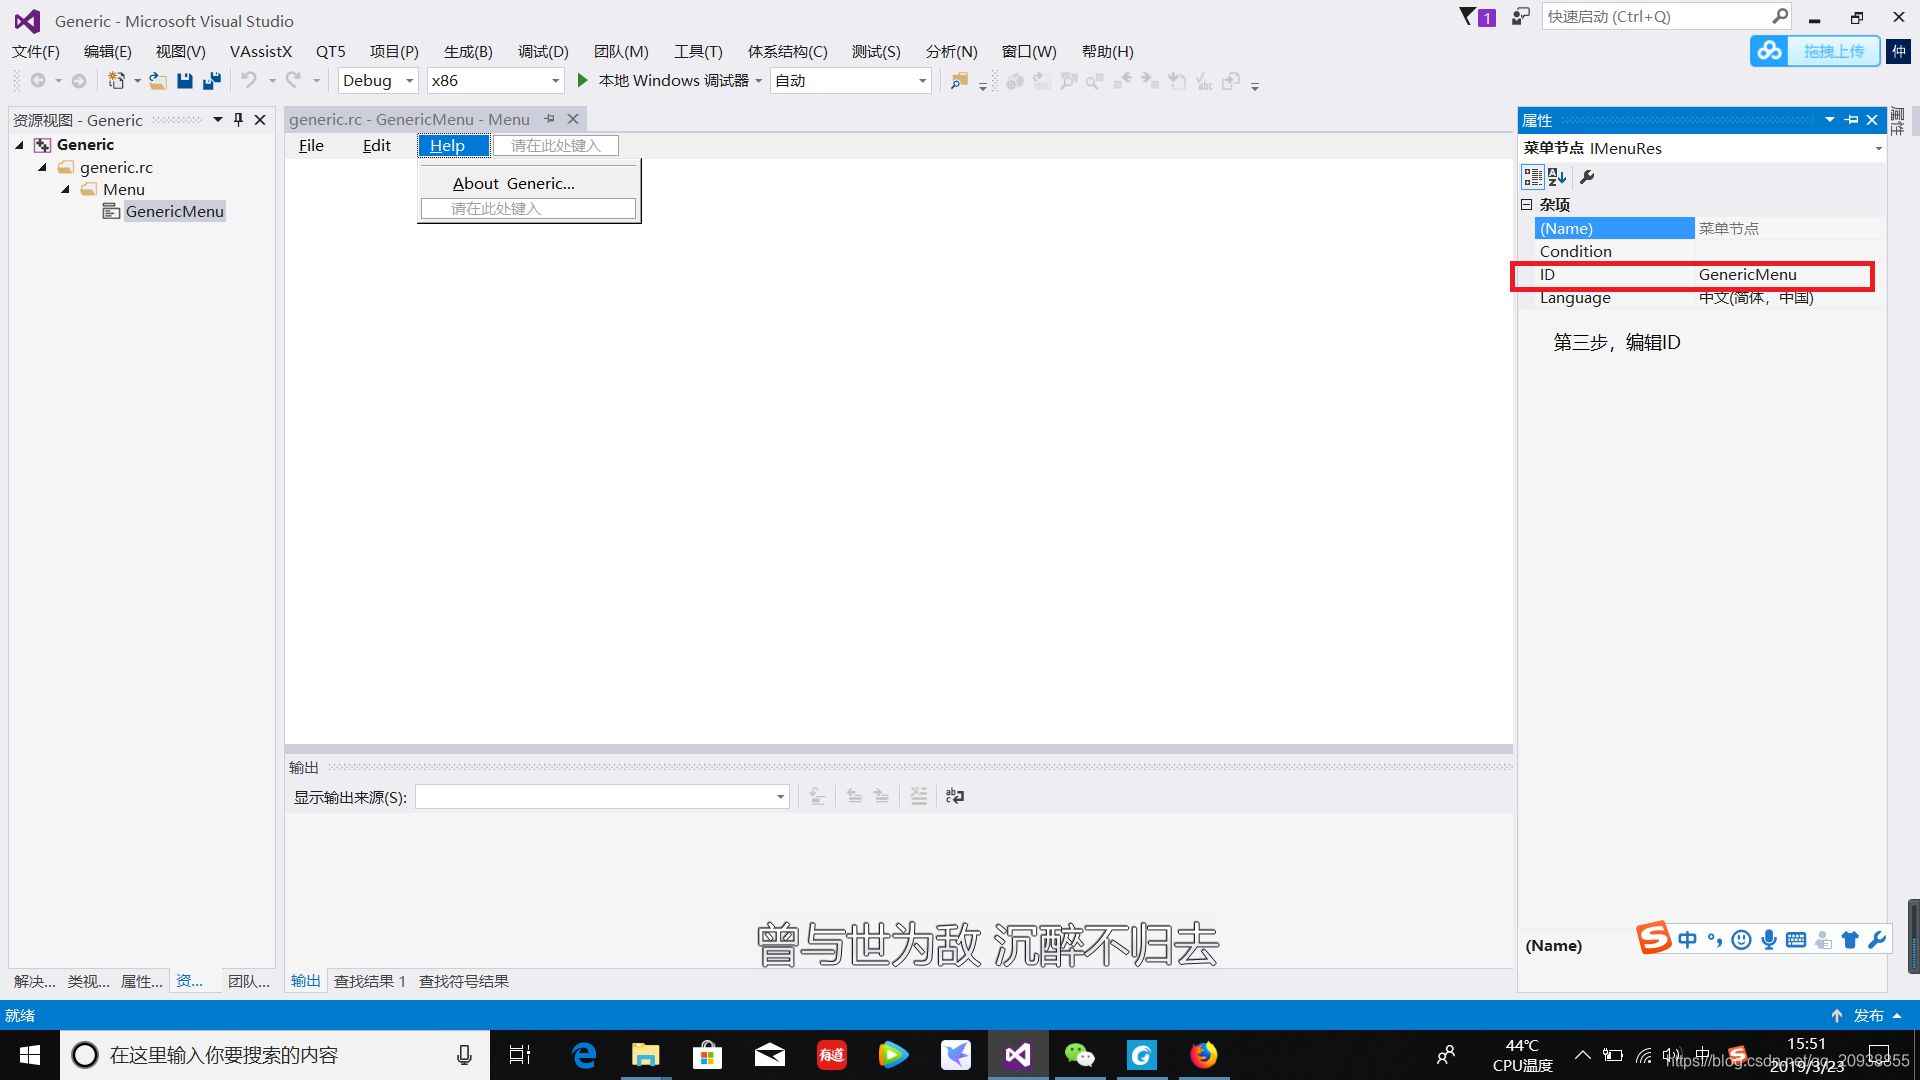This screenshot has width=1920, height=1080.
Task: Open Firefox from the taskbar
Action: coord(1204,1055)
